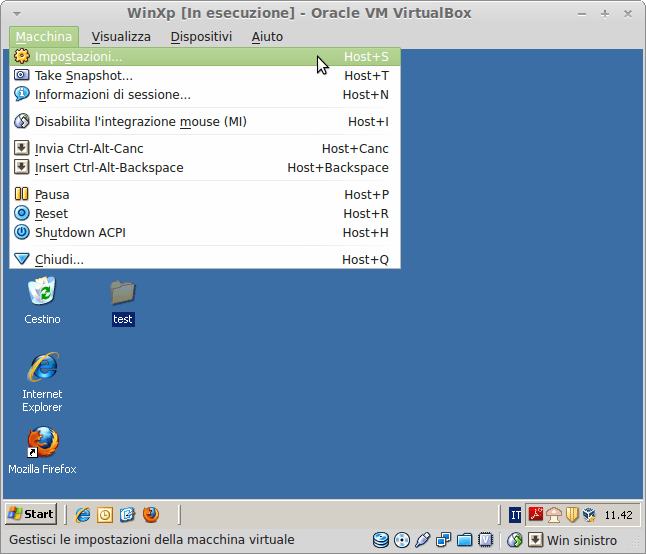Screen dimensions: 646x554
Task: Choose Shutdown ACPI entry
Action: 205,233
